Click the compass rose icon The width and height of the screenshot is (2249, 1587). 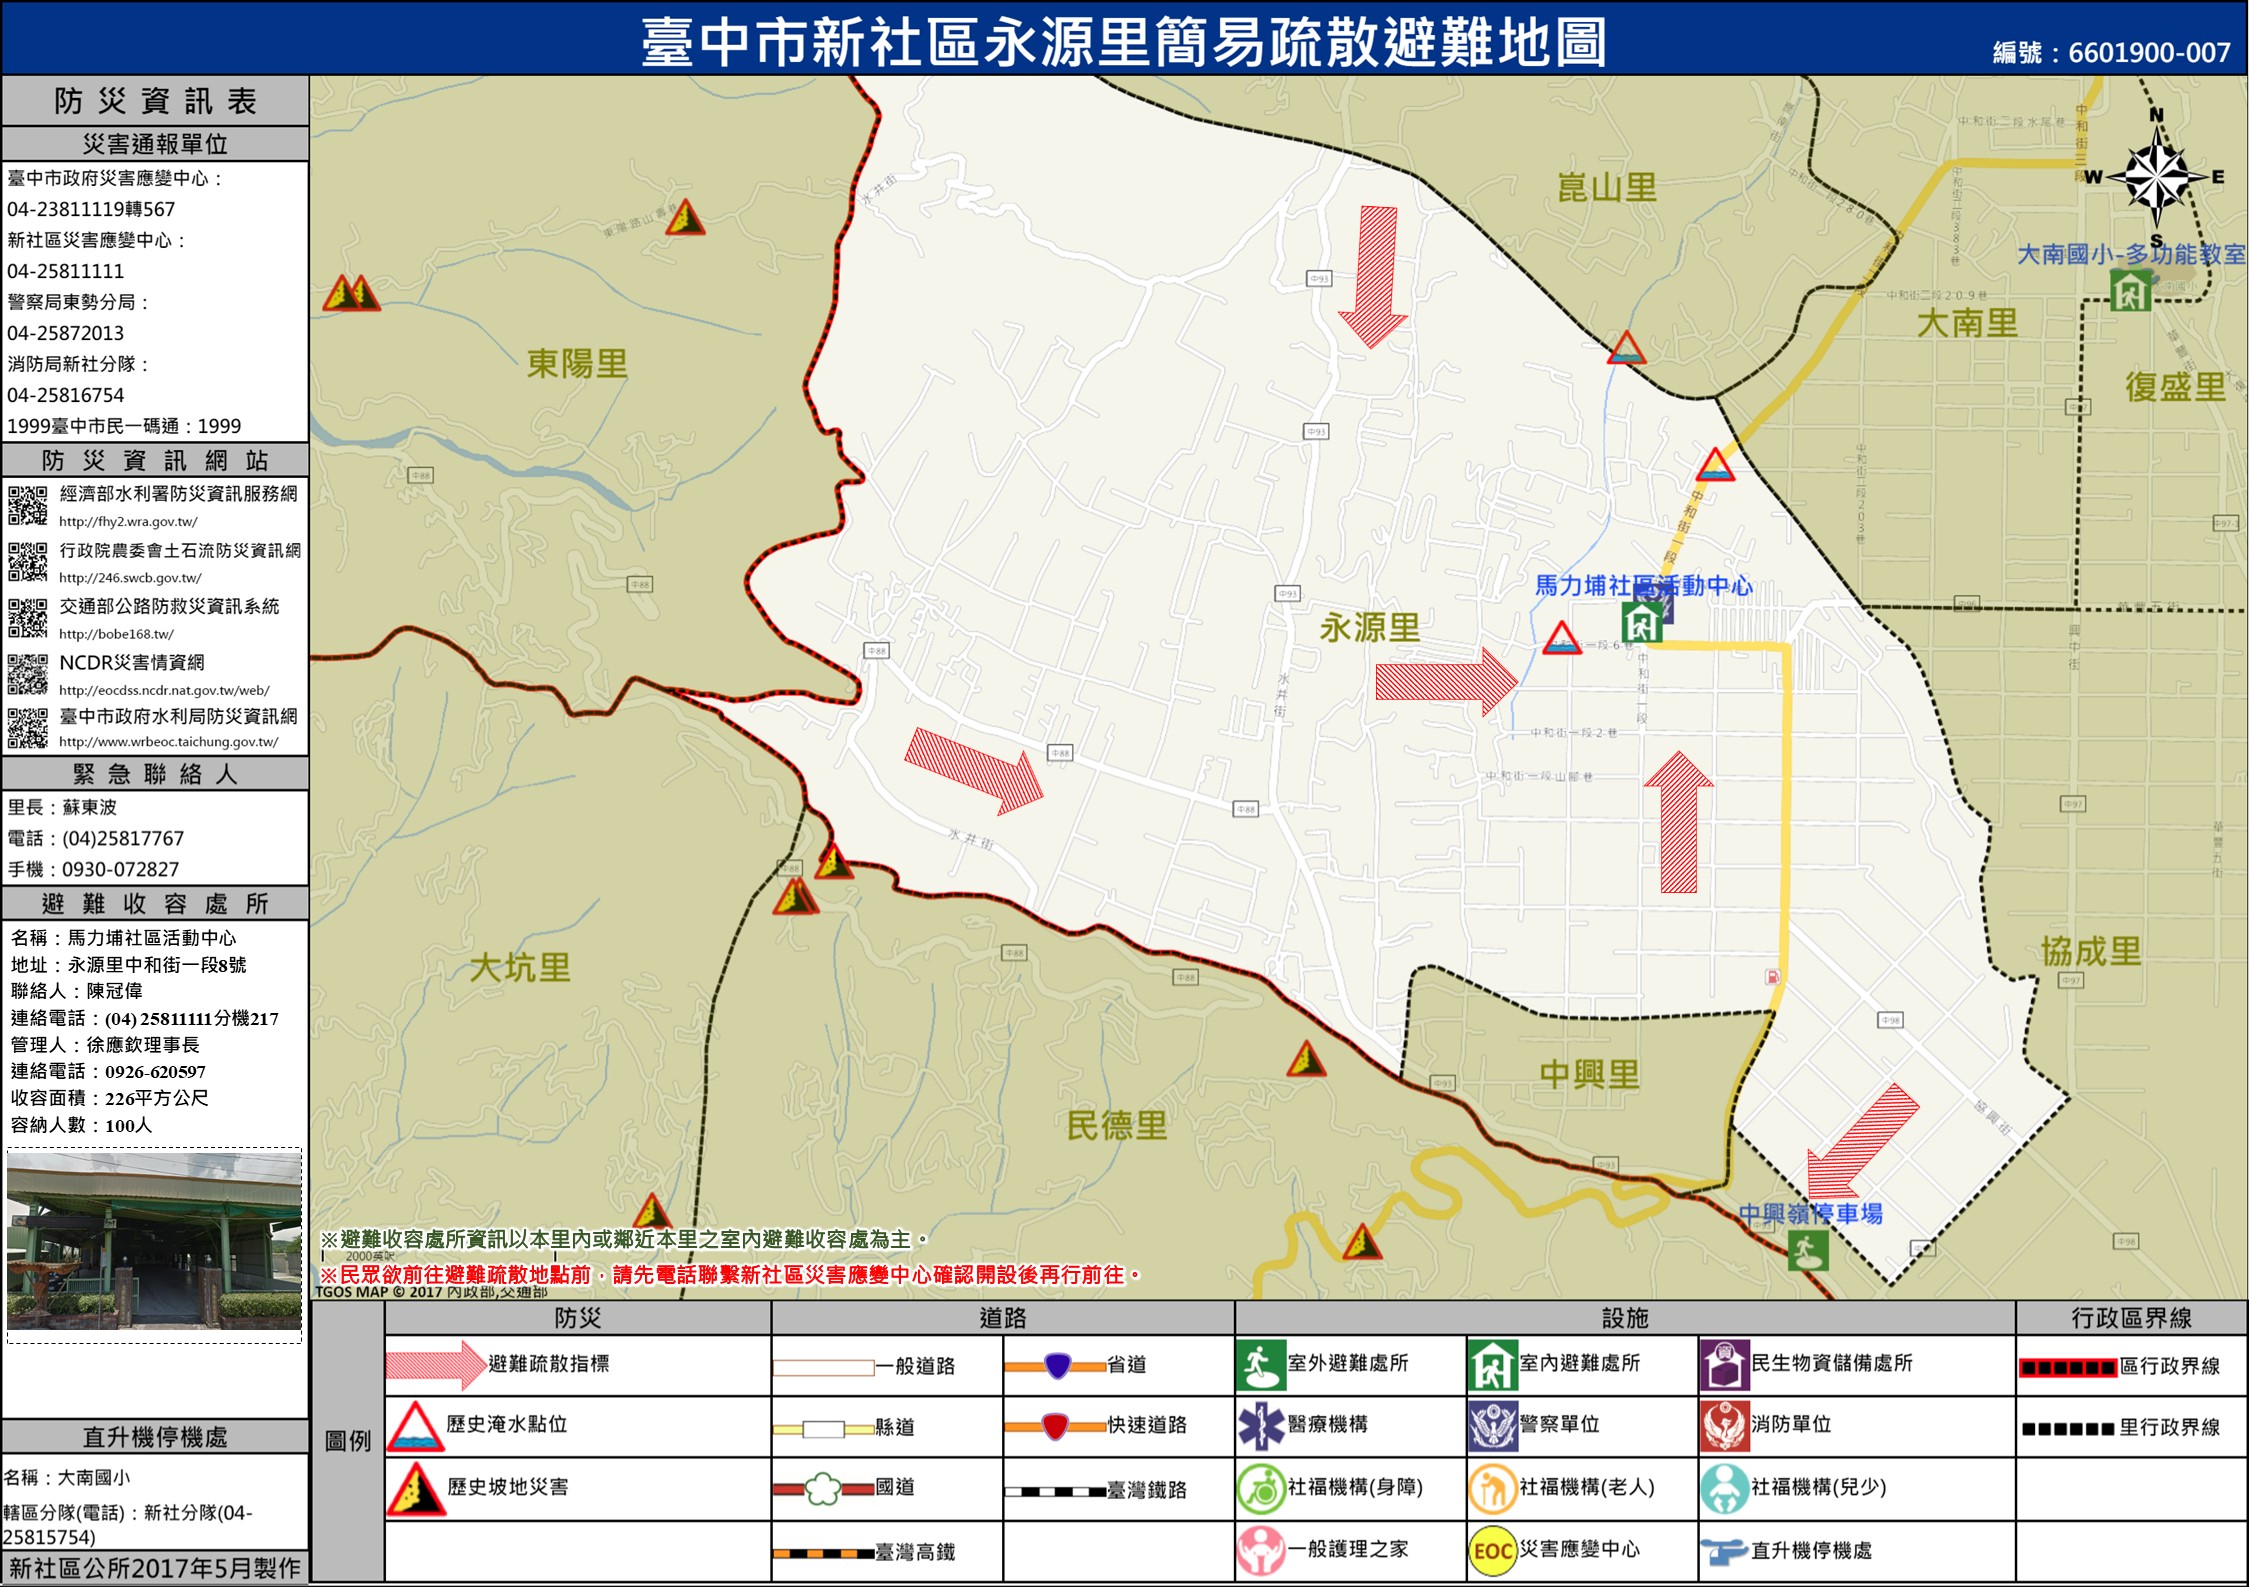tap(2156, 178)
